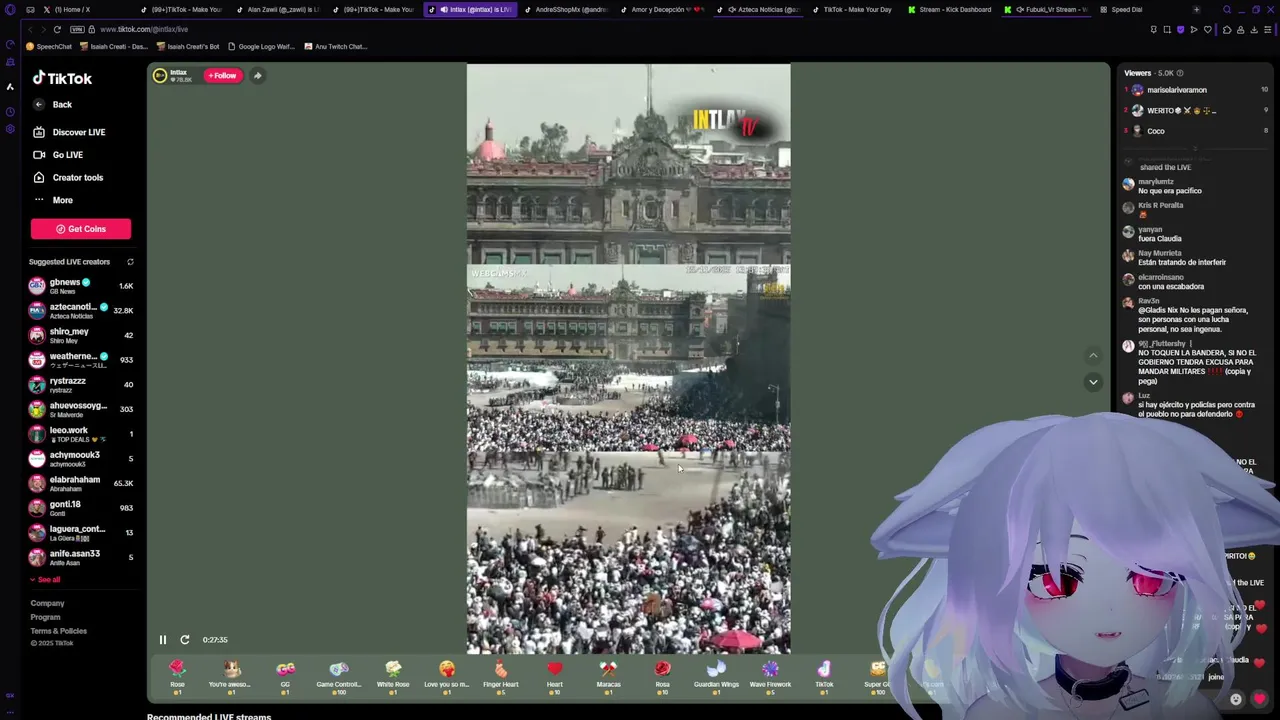Viewport: 1280px width, 720px height.
Task: Open the rystrazzz suggested creator
Action: pos(81,385)
